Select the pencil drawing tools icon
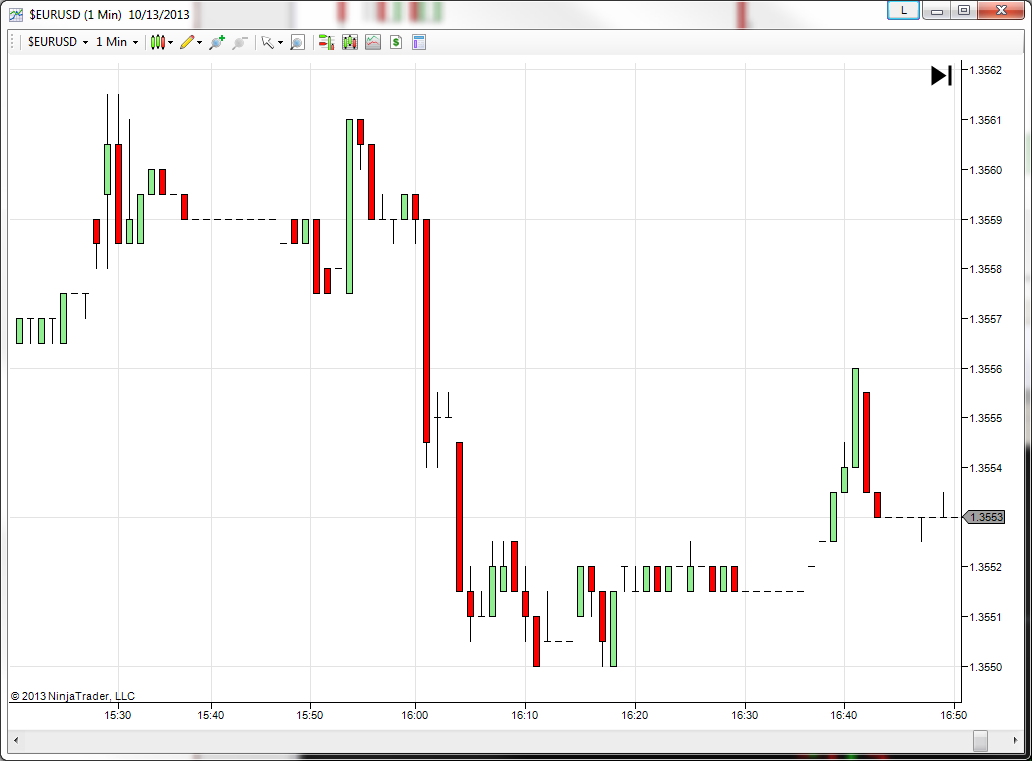 click(x=187, y=42)
